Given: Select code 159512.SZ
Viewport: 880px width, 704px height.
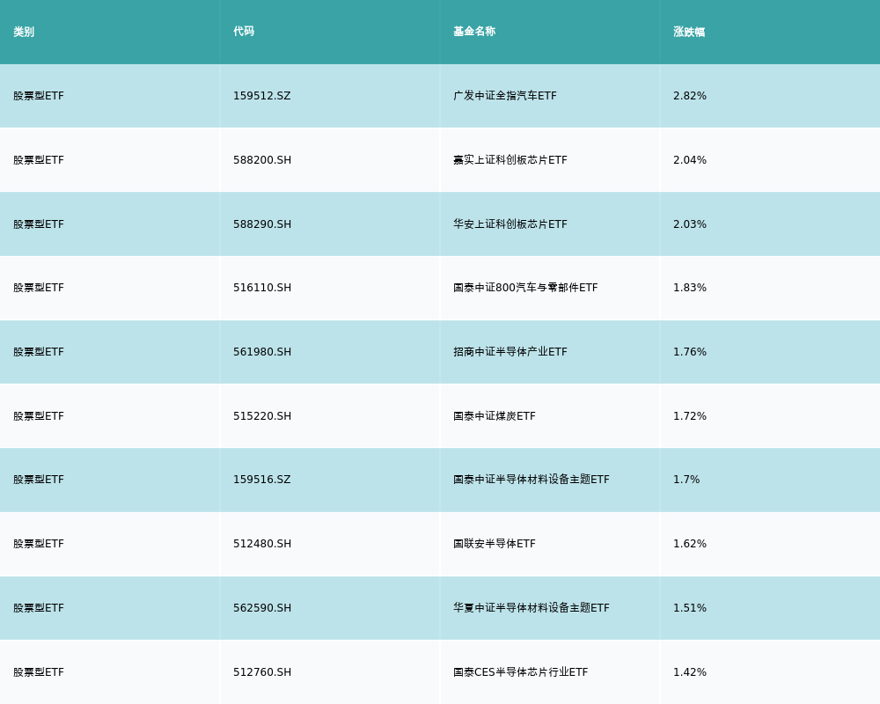Looking at the screenshot, I should 262,95.
